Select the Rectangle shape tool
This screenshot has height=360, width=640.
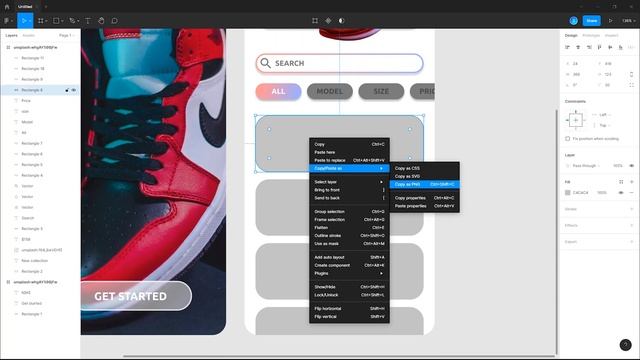coord(56,20)
